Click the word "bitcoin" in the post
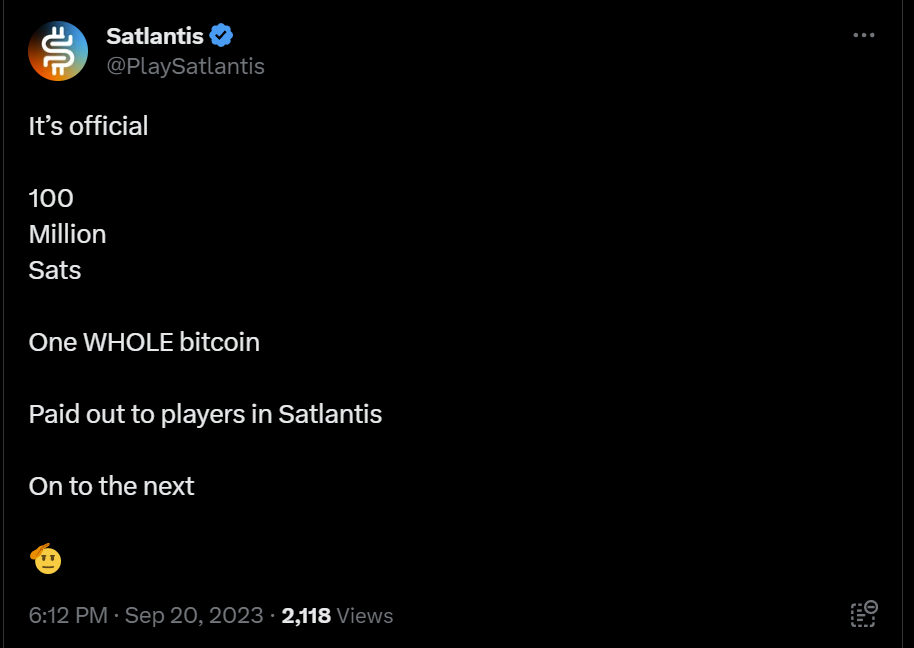This screenshot has width=914, height=648. tap(219, 342)
